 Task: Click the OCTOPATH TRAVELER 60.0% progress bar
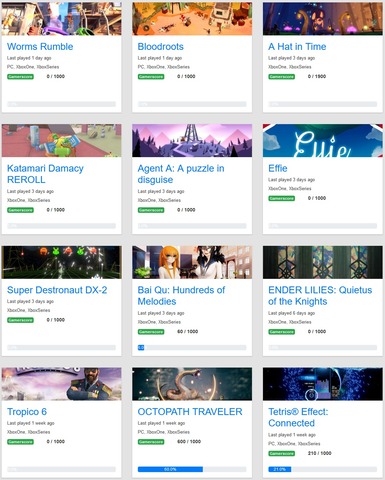point(192,469)
